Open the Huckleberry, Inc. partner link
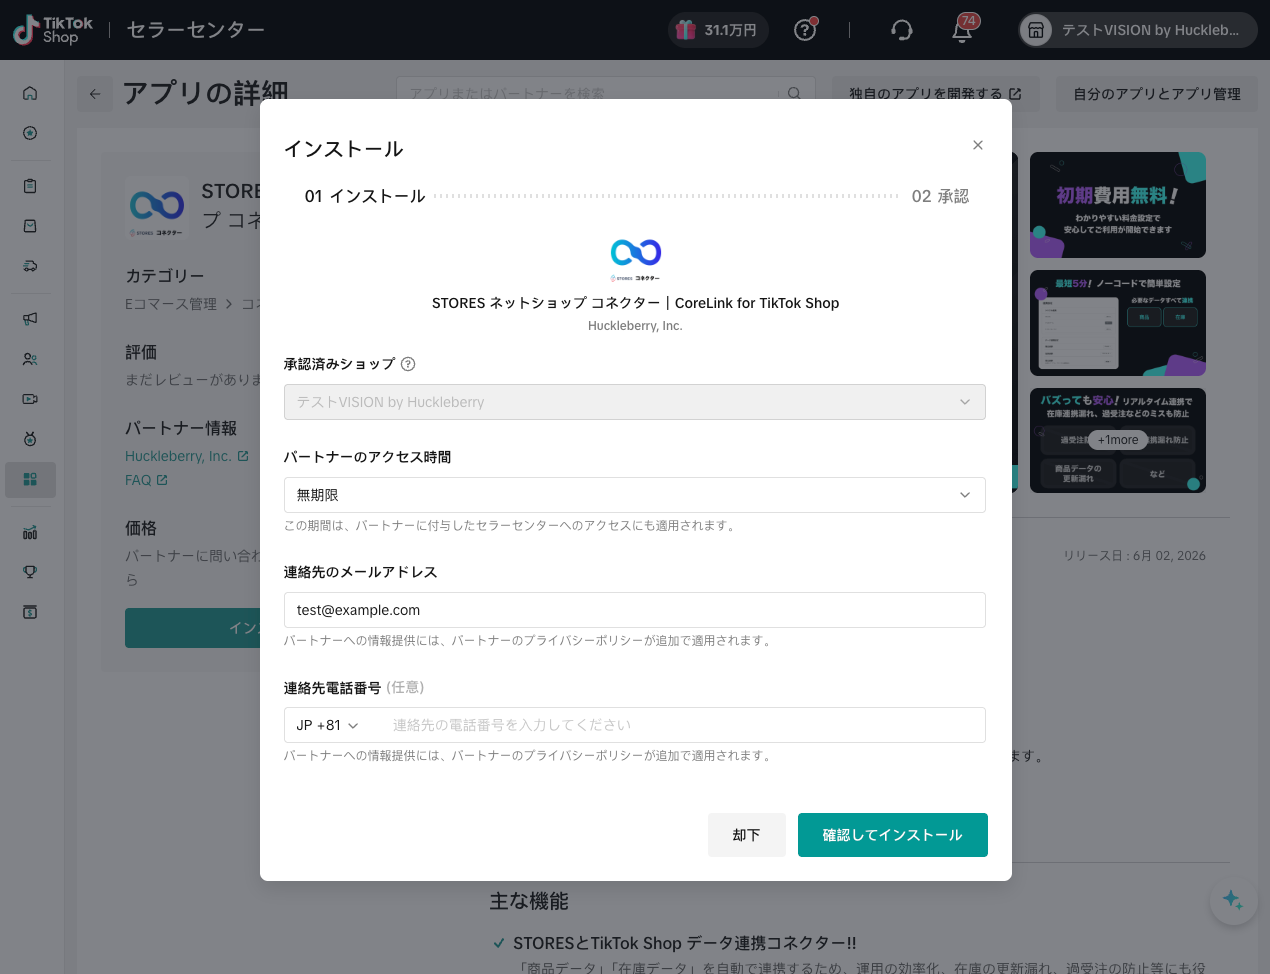This screenshot has height=974, width=1270. (x=187, y=456)
